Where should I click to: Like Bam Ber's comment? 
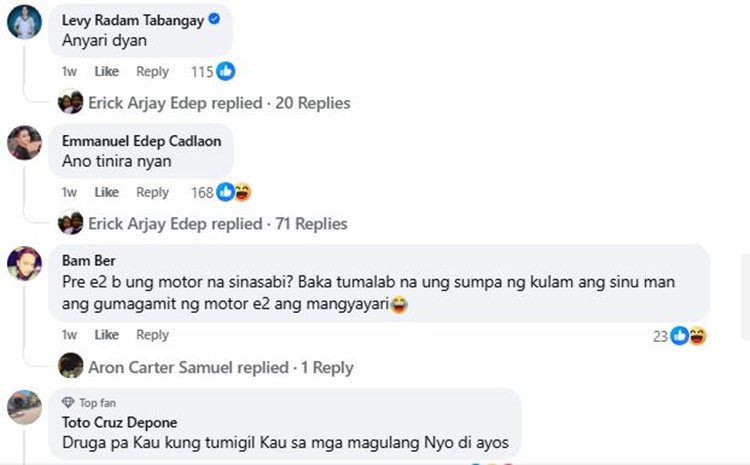[106, 335]
